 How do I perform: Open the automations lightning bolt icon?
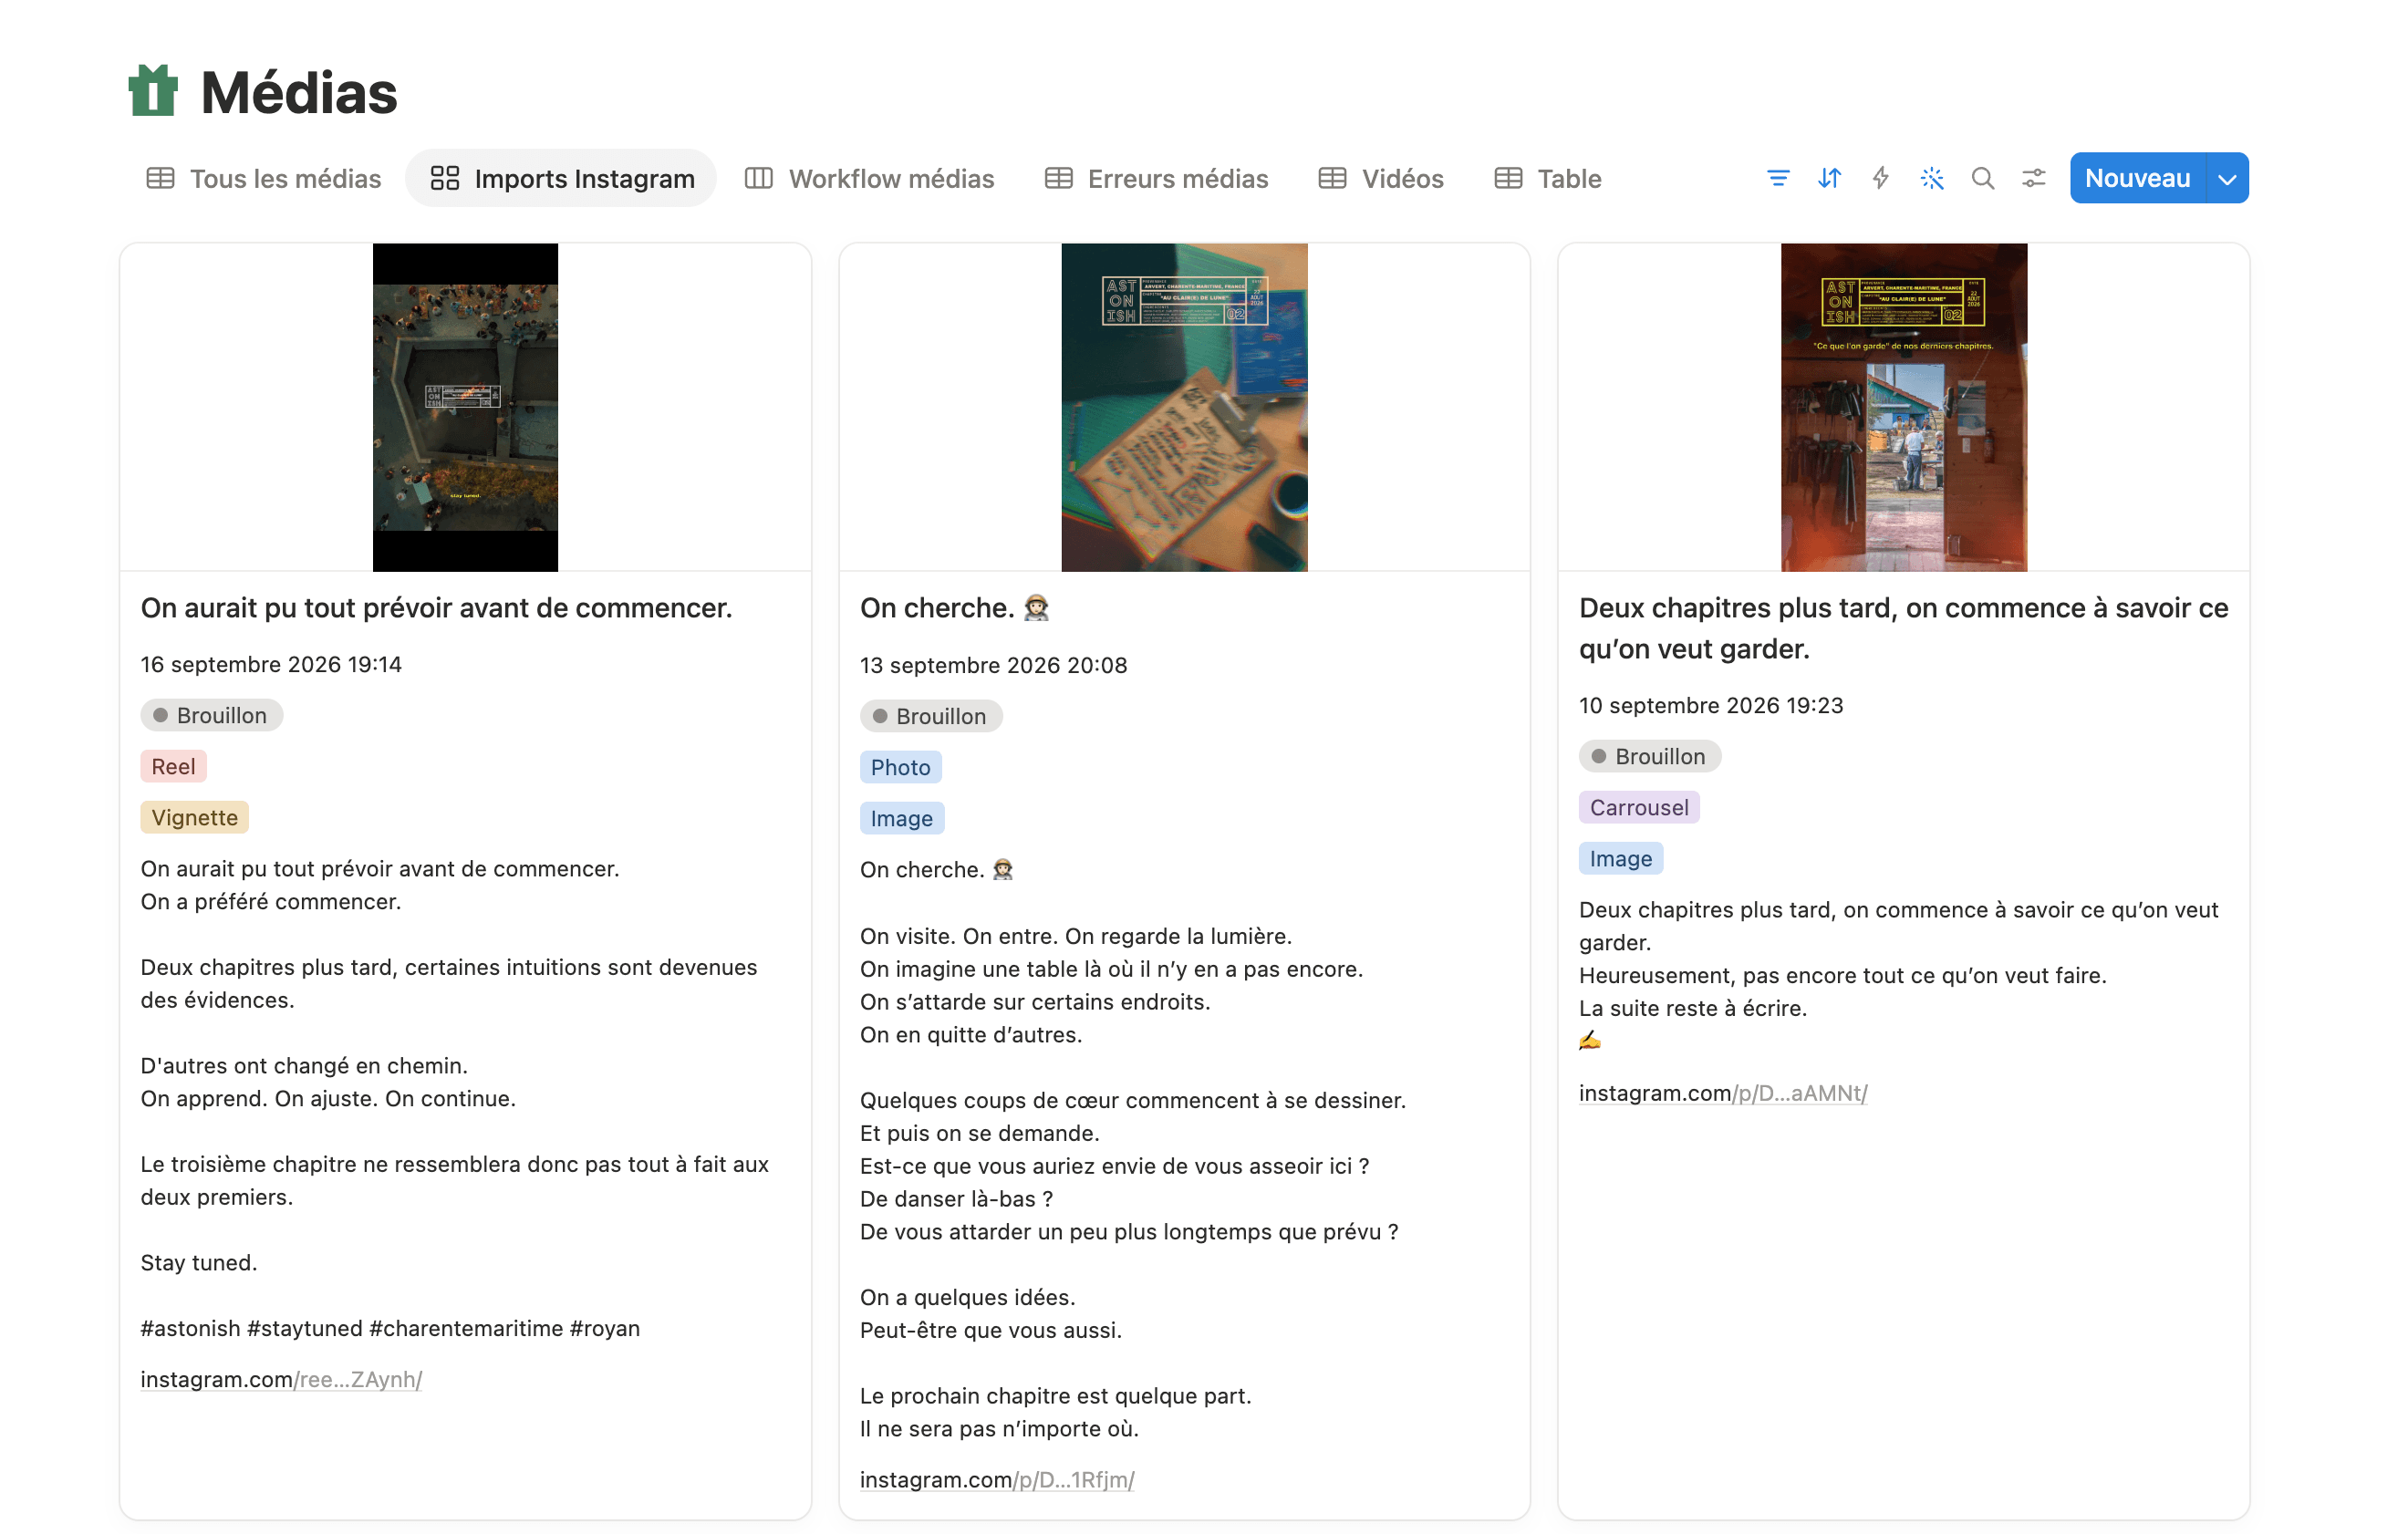click(x=1880, y=178)
